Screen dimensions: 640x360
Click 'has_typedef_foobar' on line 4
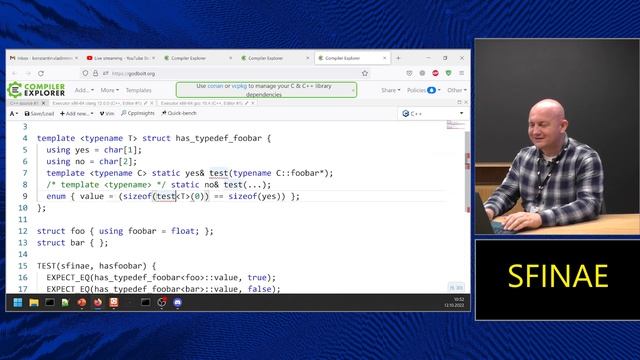(218, 138)
